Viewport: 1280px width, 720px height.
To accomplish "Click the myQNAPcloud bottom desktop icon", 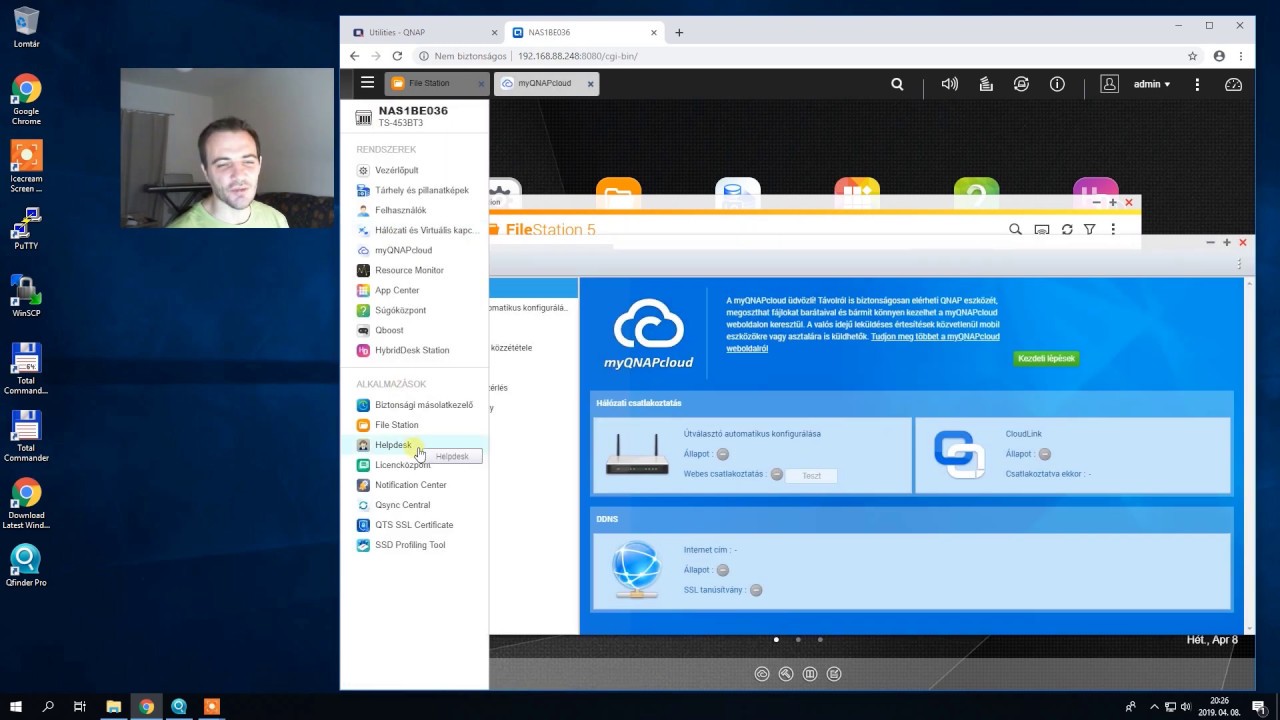I will tap(762, 674).
